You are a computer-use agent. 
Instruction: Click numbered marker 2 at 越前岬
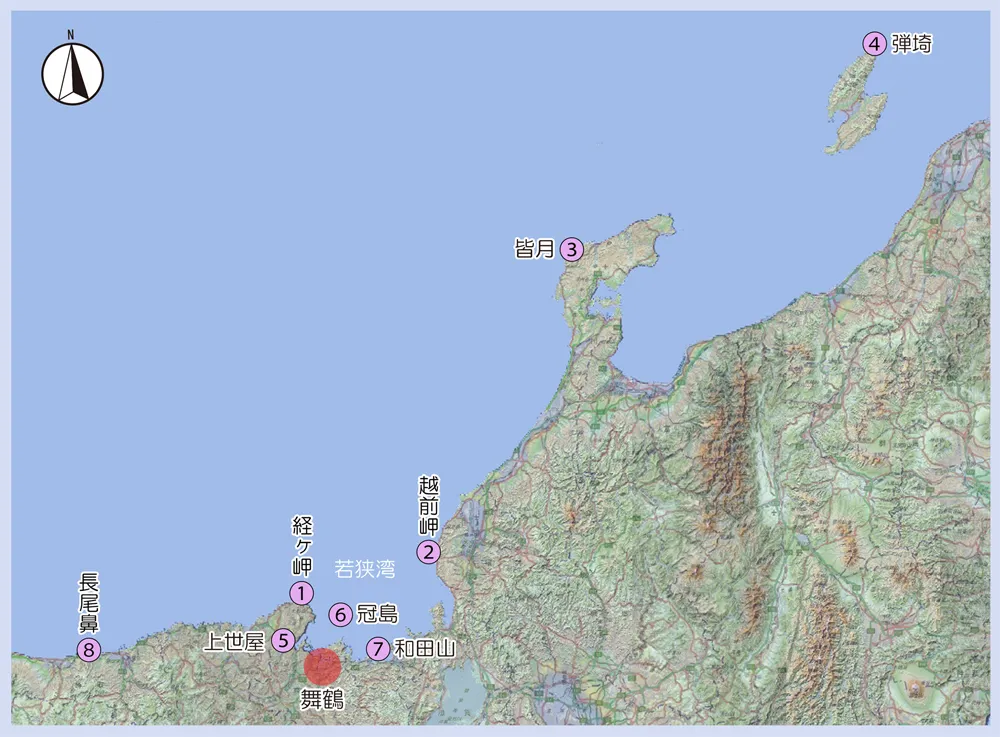click(429, 552)
